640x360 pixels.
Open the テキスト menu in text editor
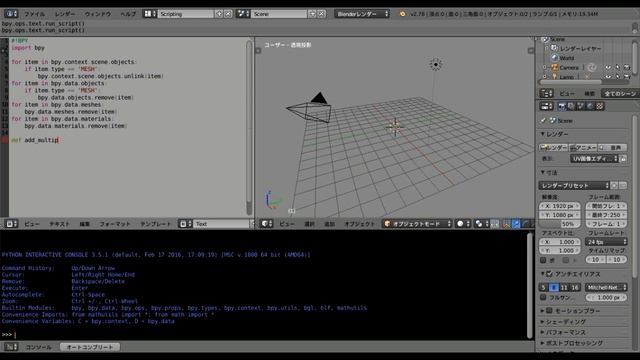(60, 224)
